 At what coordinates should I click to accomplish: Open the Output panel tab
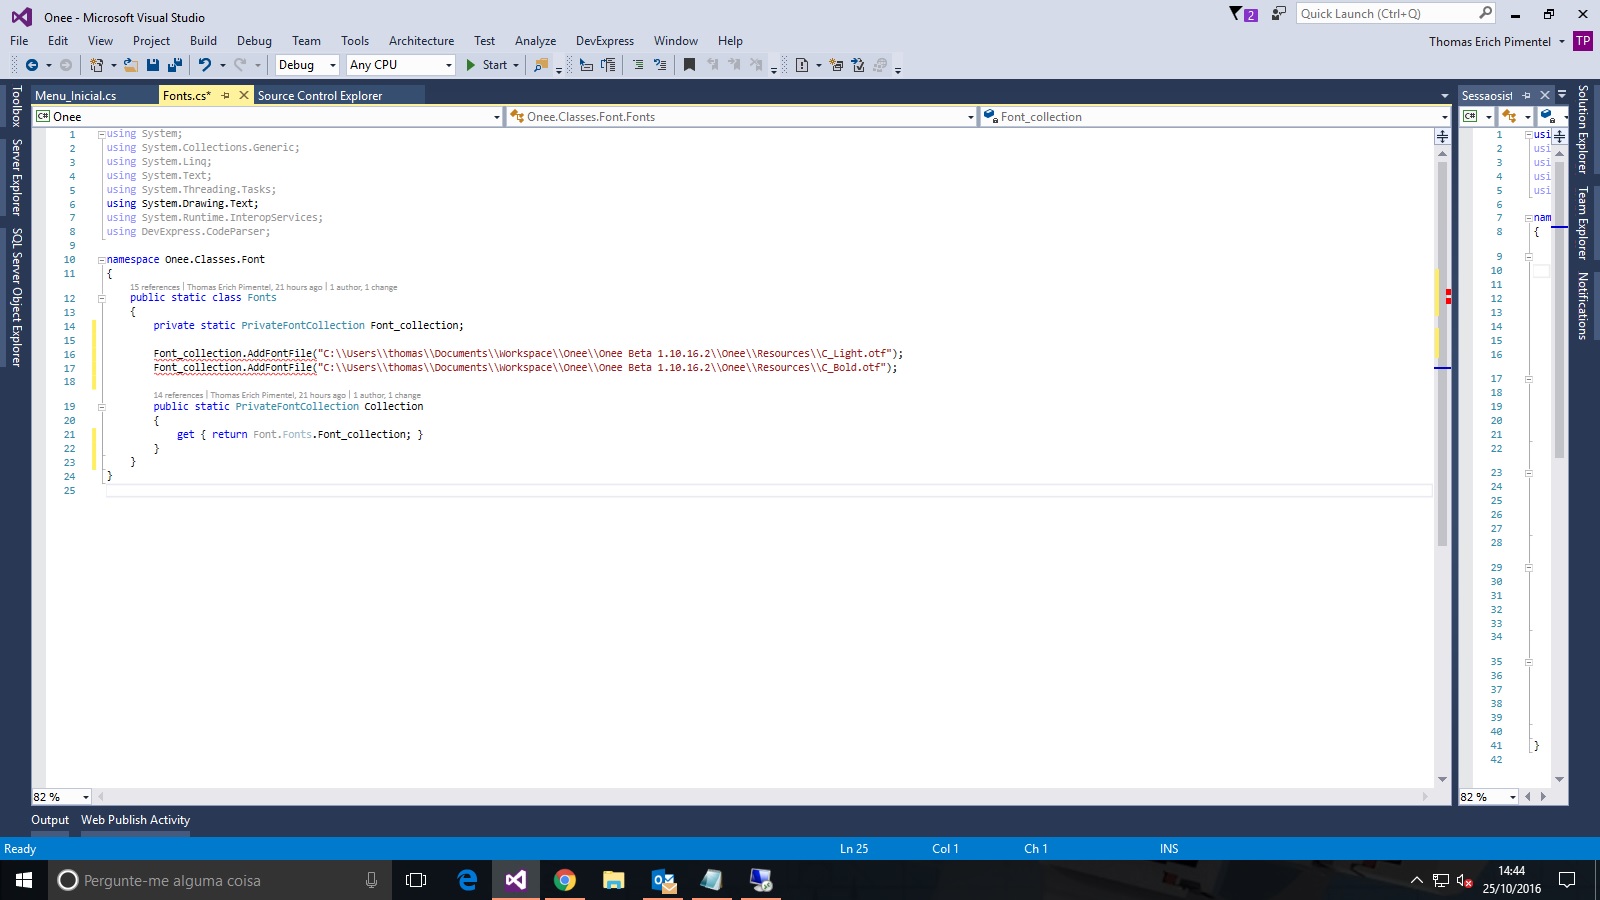tap(50, 820)
